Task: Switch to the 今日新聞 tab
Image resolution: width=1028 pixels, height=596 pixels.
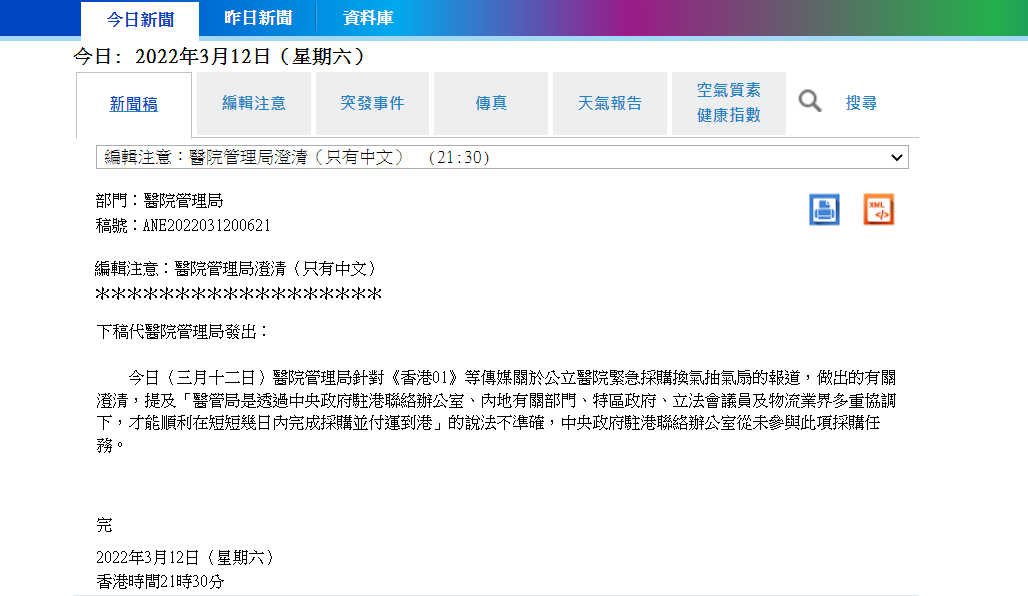Action: point(140,19)
